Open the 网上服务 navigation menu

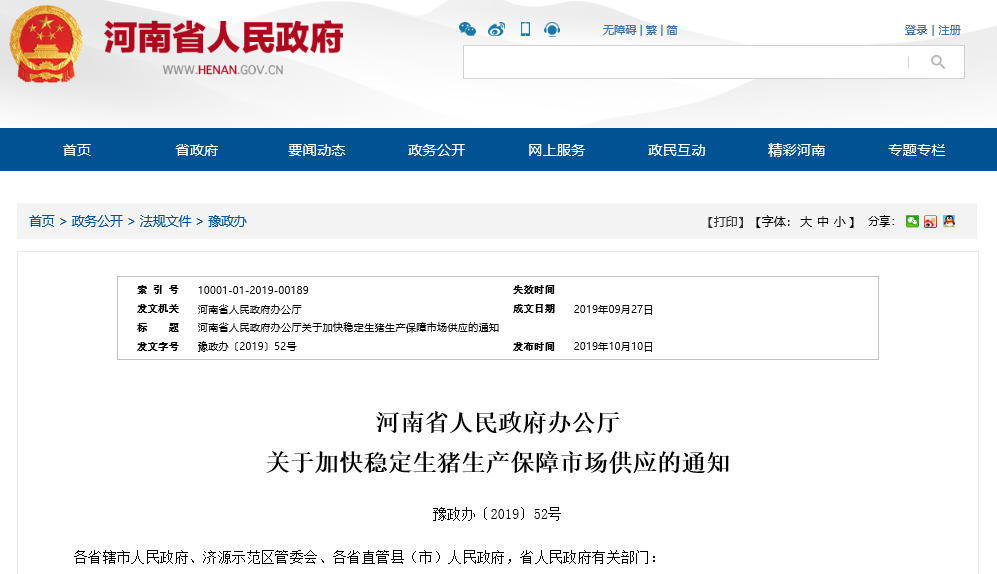557,150
